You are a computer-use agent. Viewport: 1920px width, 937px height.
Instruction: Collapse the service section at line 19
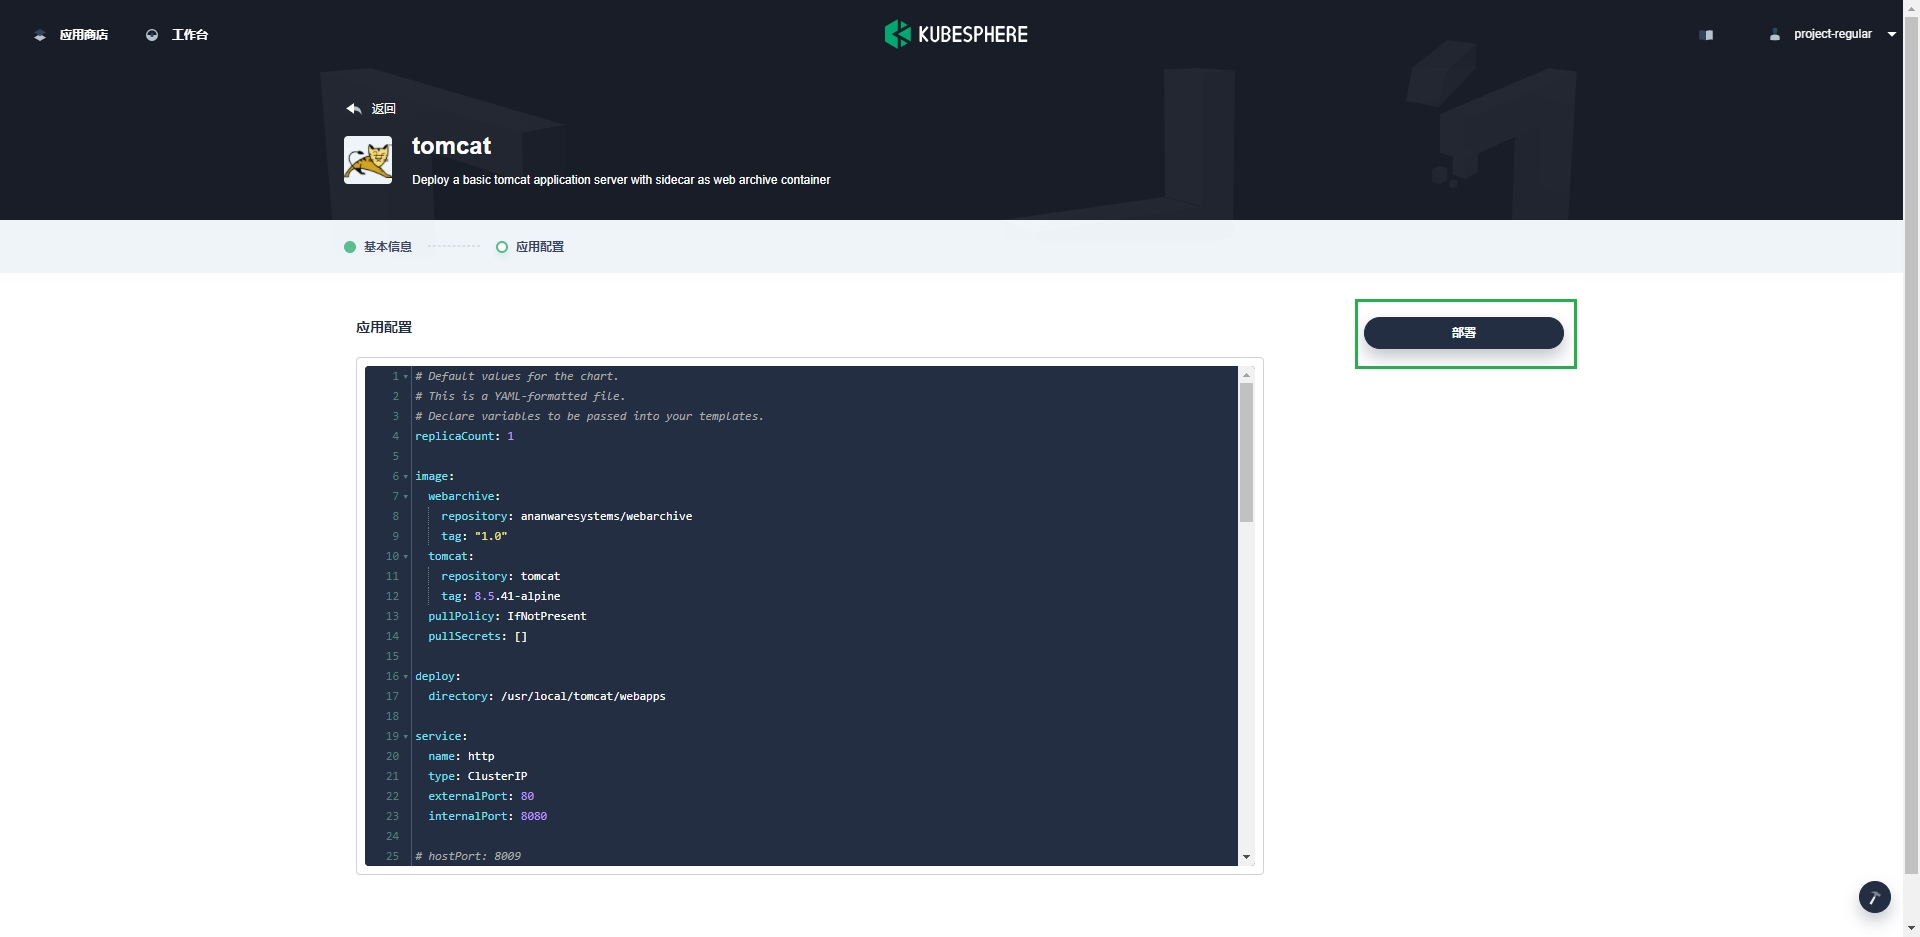tap(405, 737)
